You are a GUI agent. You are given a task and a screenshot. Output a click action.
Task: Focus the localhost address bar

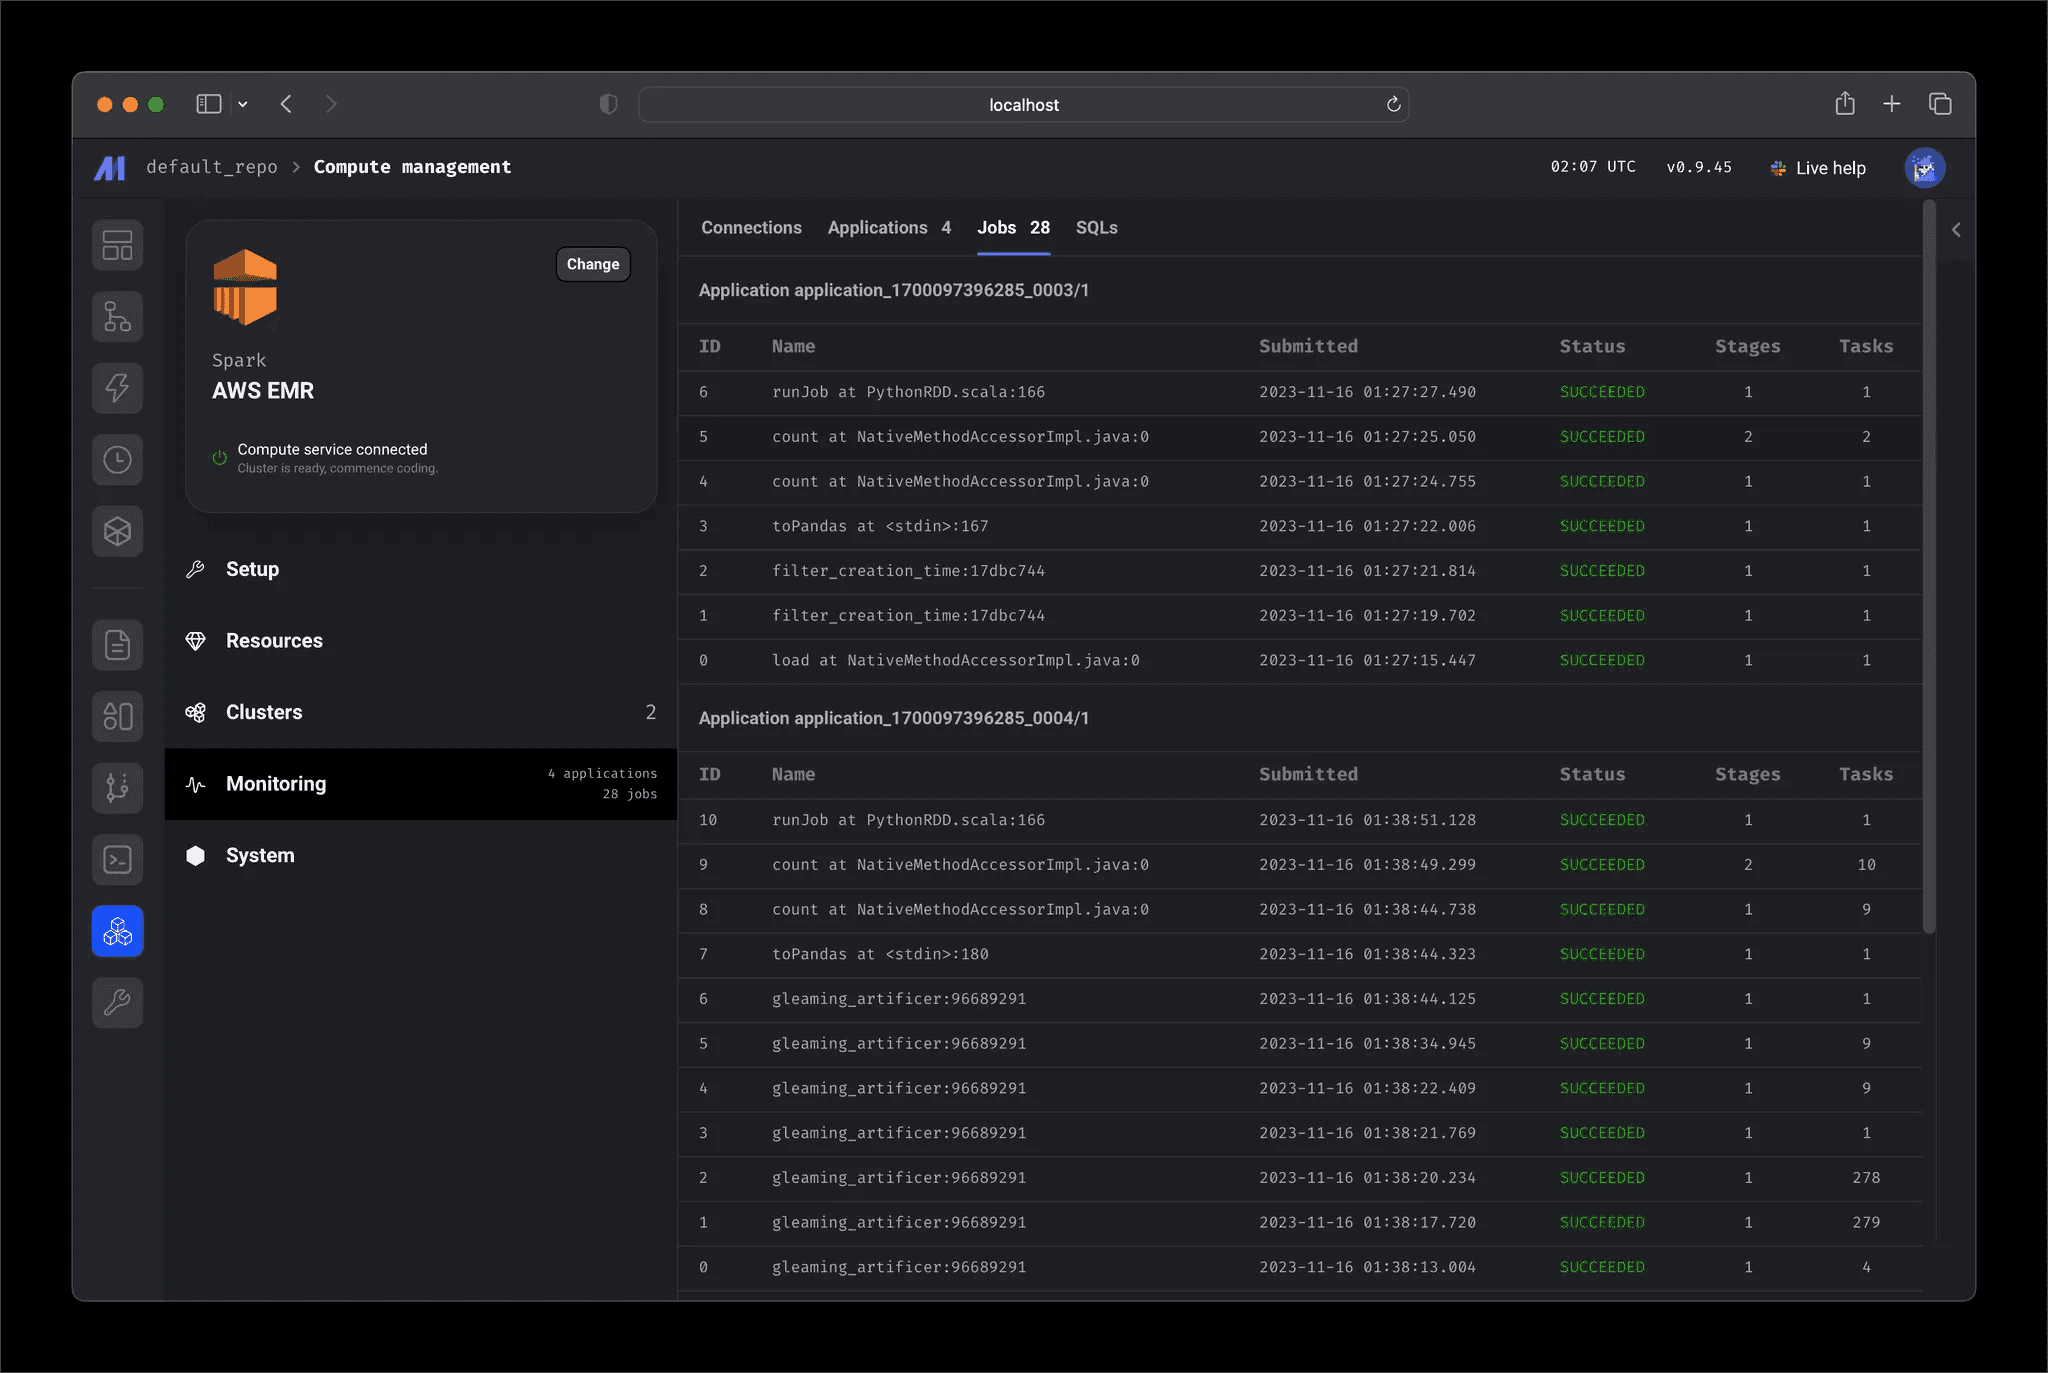pos(1024,104)
